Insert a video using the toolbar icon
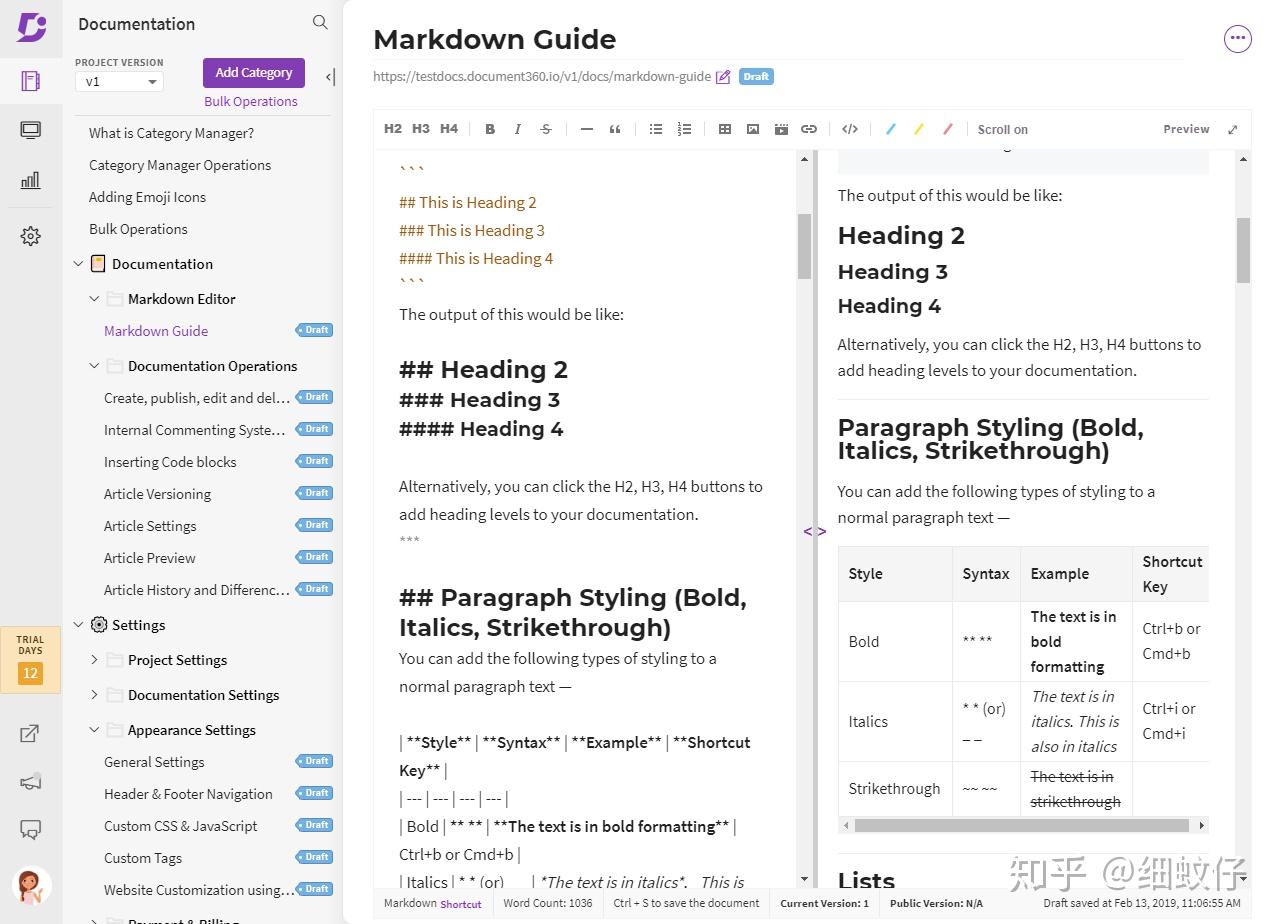 (781, 128)
